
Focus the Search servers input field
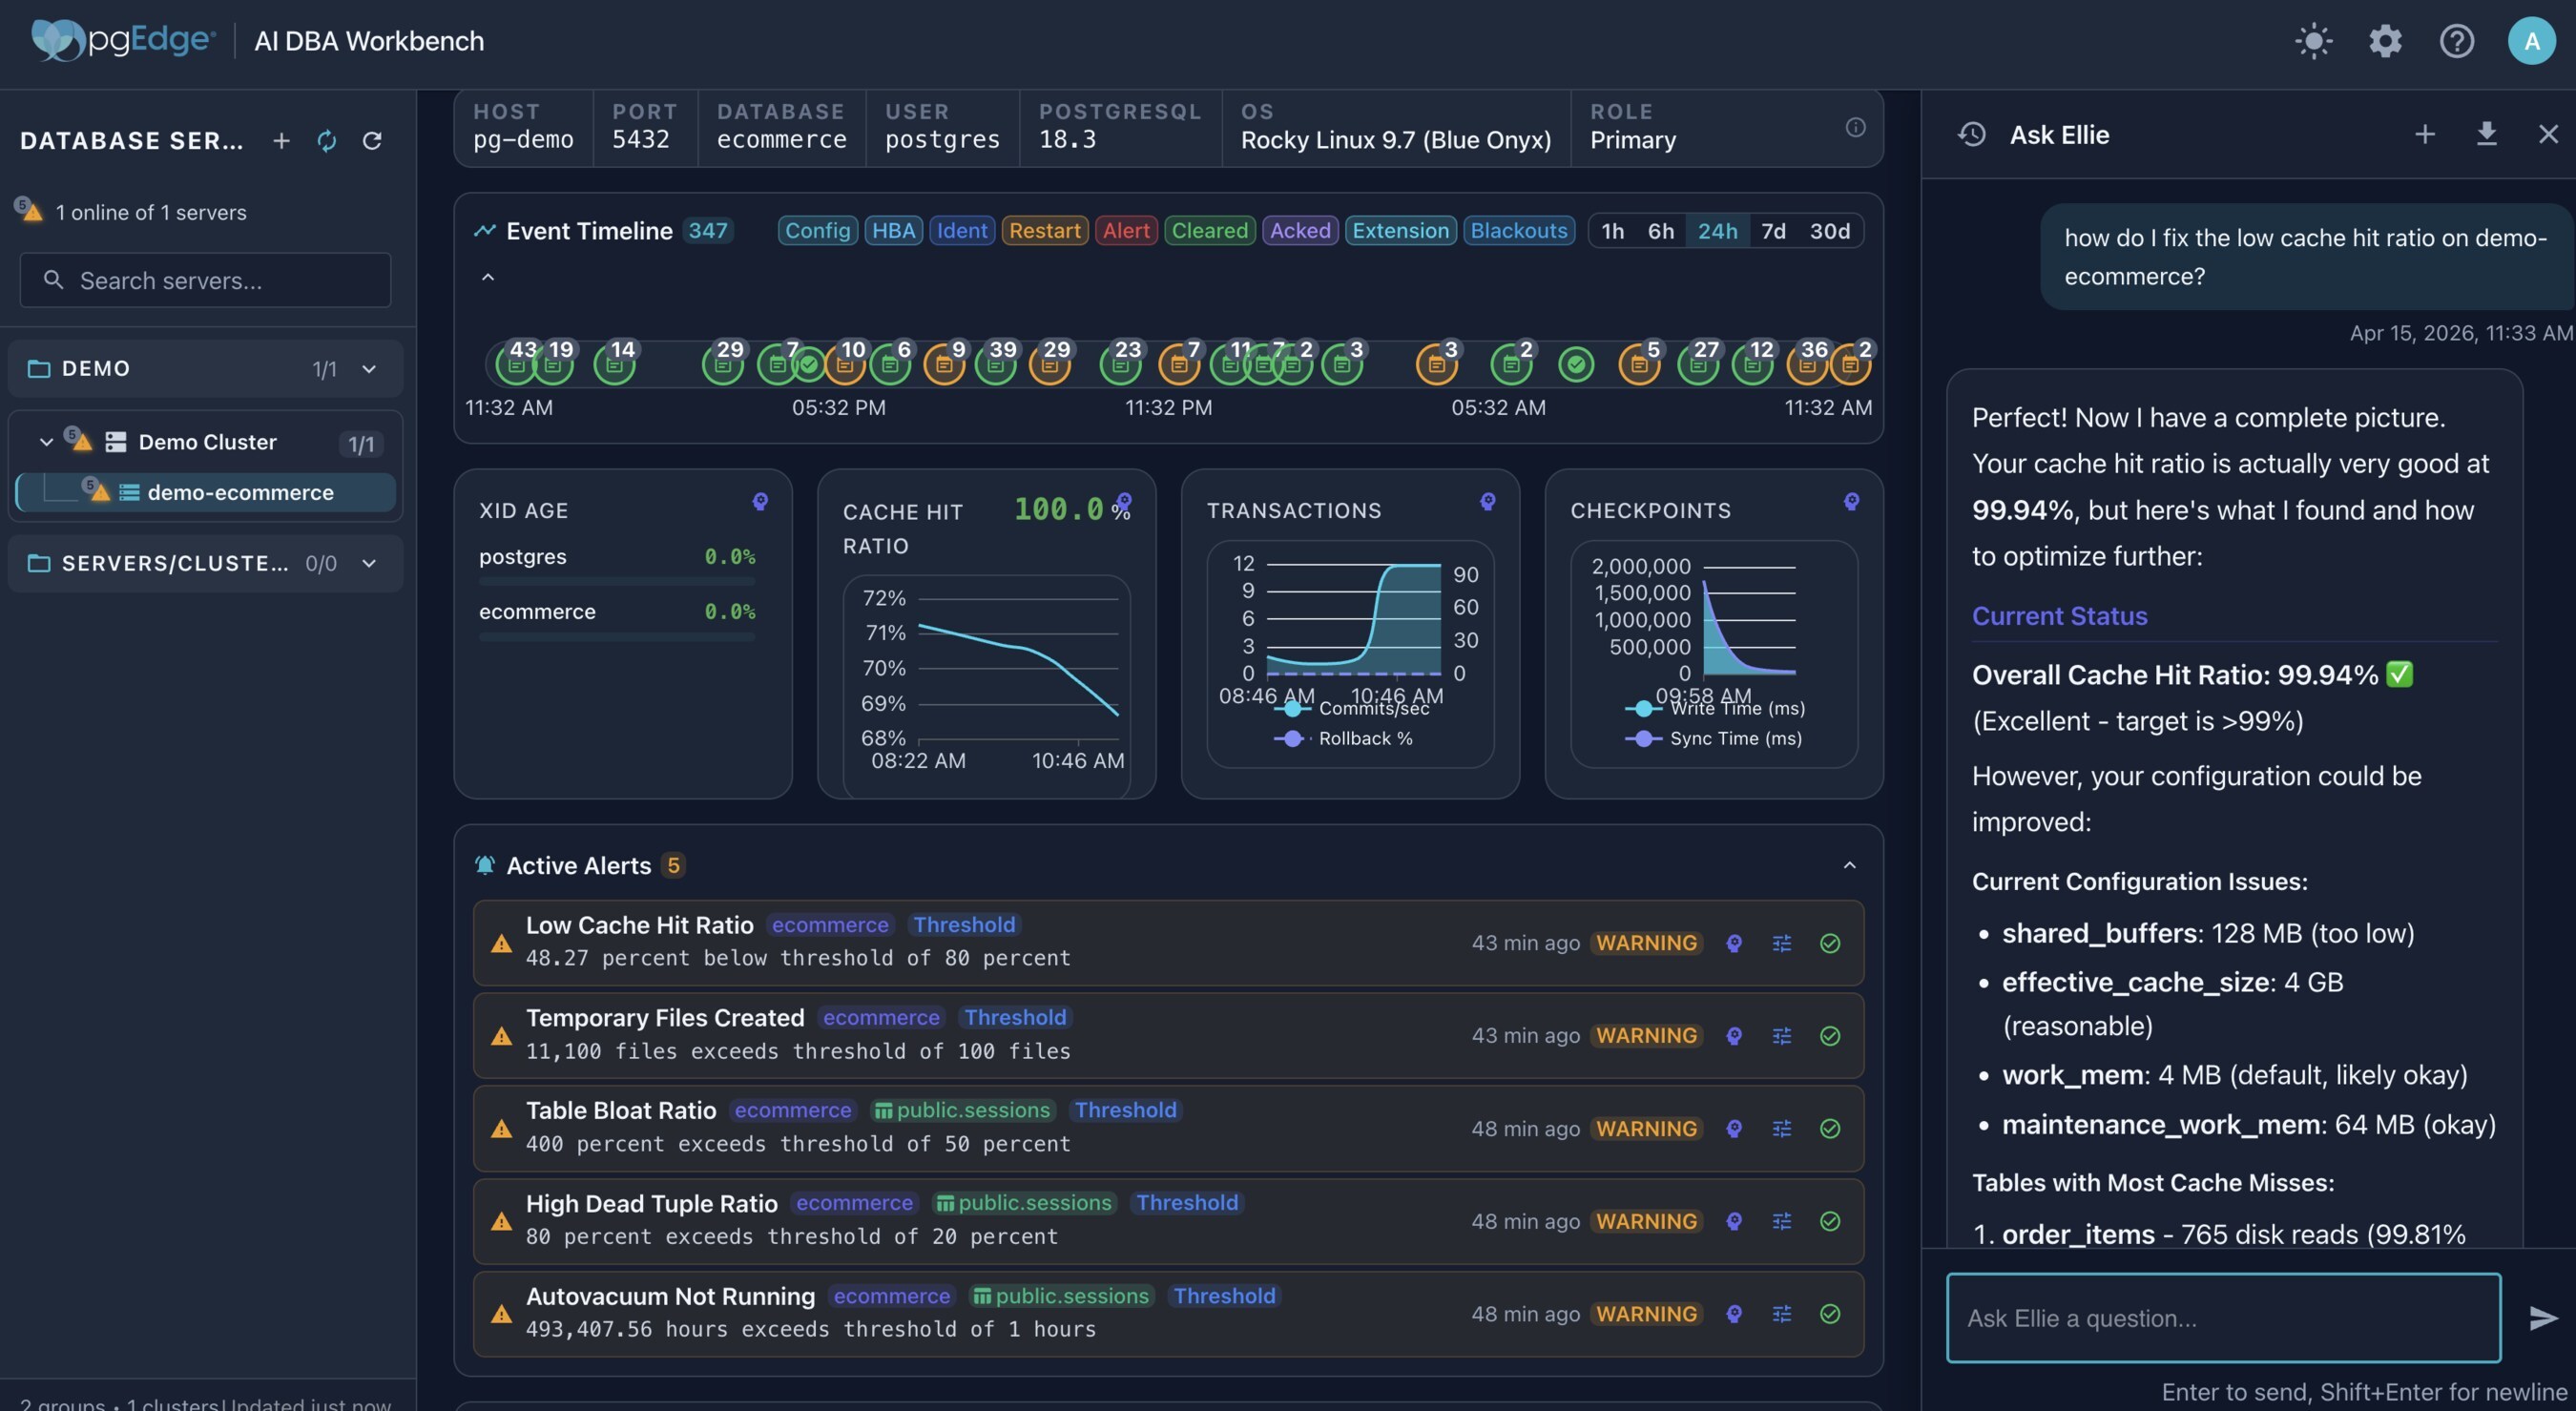click(x=205, y=280)
